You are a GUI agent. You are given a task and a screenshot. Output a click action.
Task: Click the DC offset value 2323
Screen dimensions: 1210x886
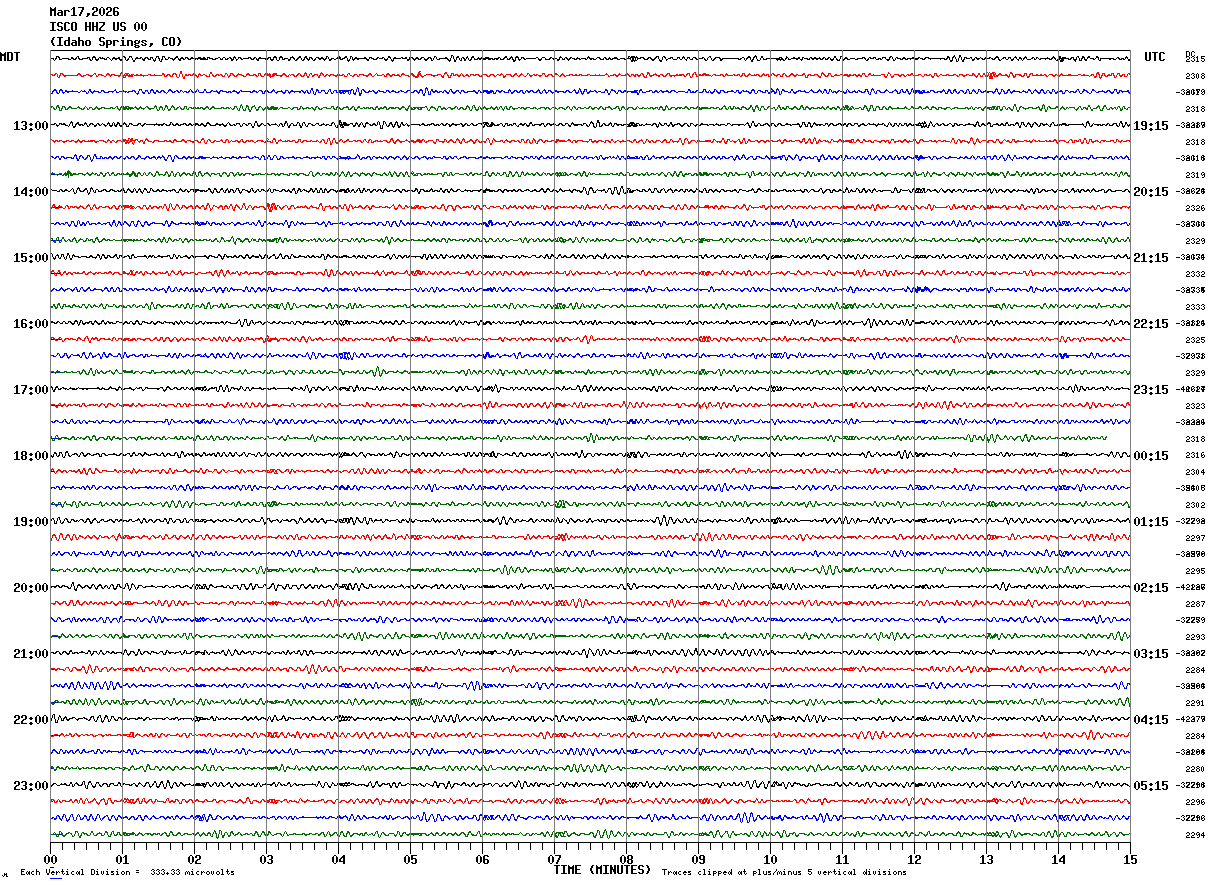(x=1194, y=406)
